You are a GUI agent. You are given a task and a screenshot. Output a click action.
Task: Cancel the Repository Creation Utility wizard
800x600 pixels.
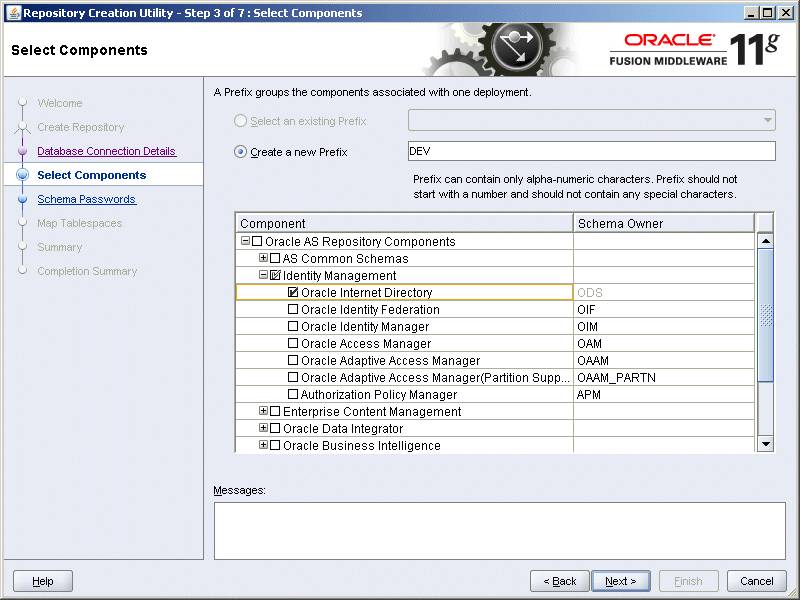[757, 581]
